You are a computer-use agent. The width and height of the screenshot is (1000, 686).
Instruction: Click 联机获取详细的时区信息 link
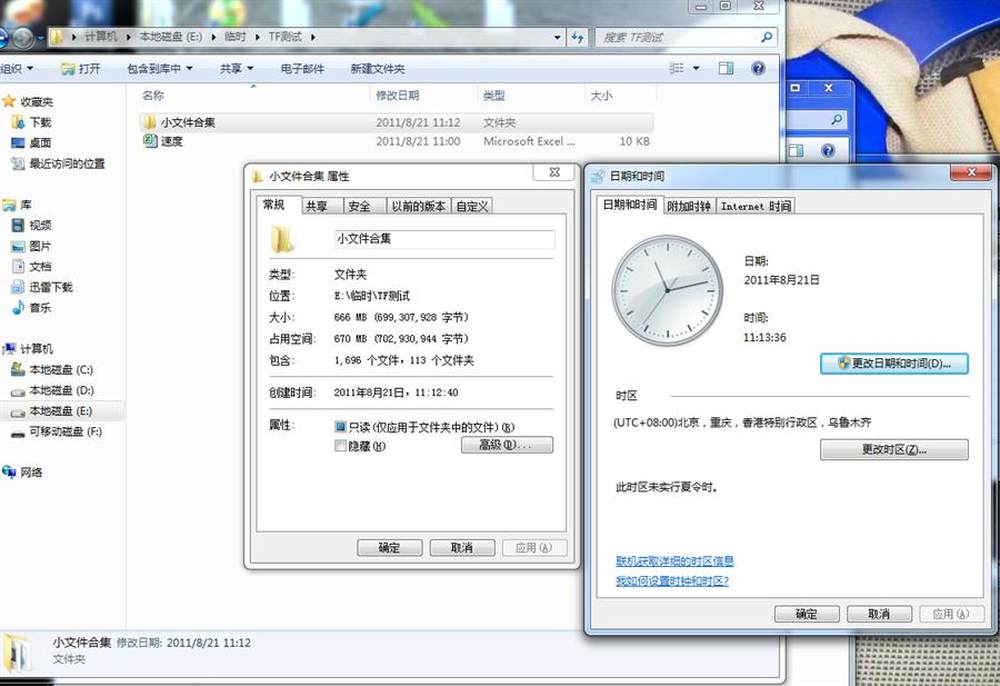pyautogui.click(x=675, y=561)
